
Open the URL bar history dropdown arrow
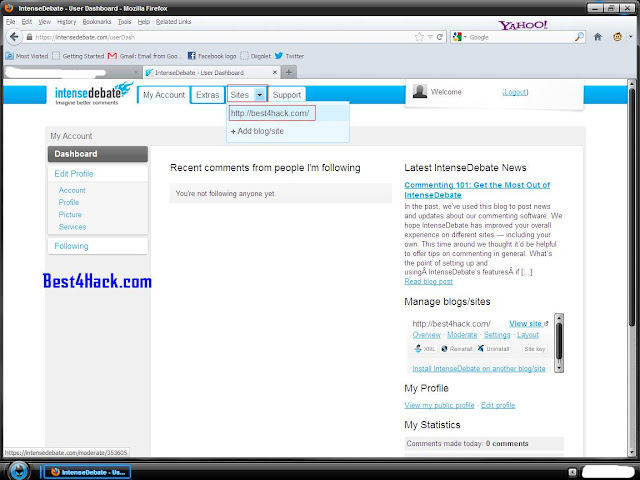[430, 37]
